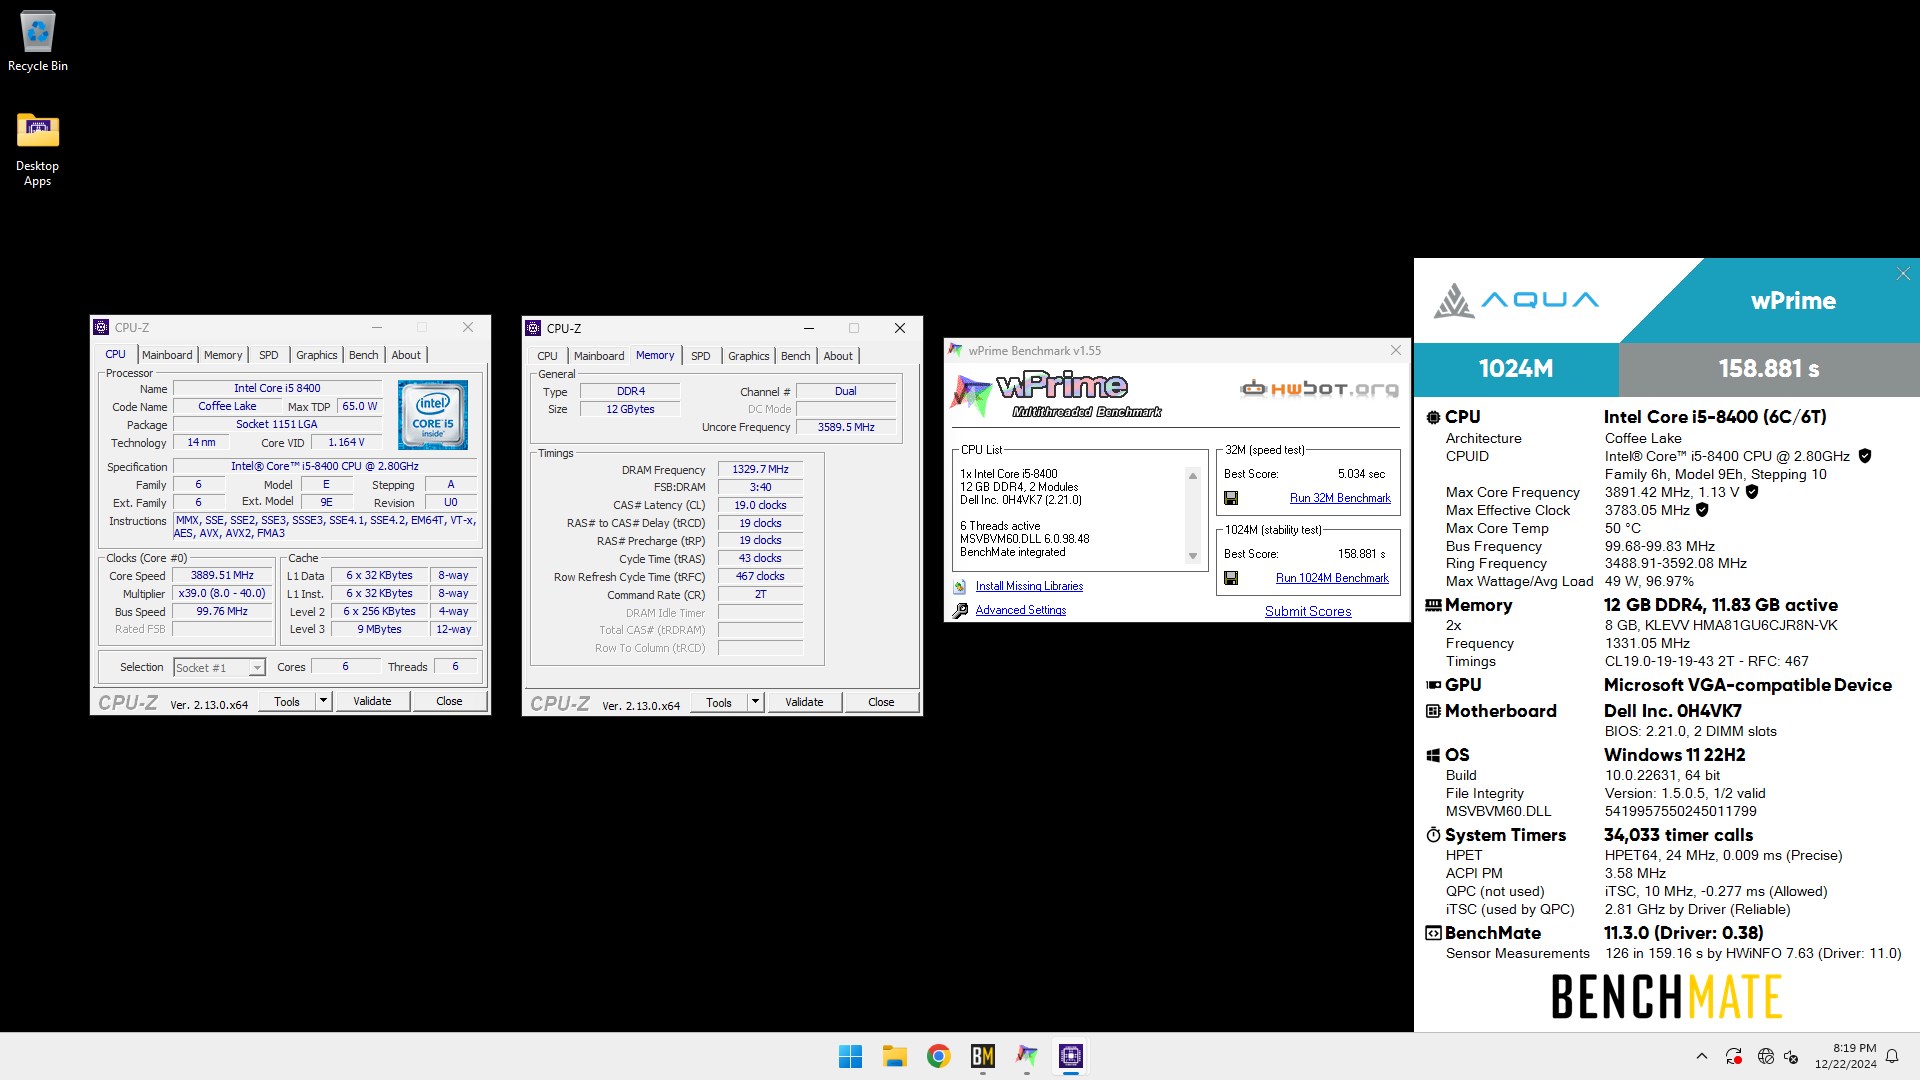
Task: Click the Intel Core i5 logo badge
Action: (x=433, y=414)
